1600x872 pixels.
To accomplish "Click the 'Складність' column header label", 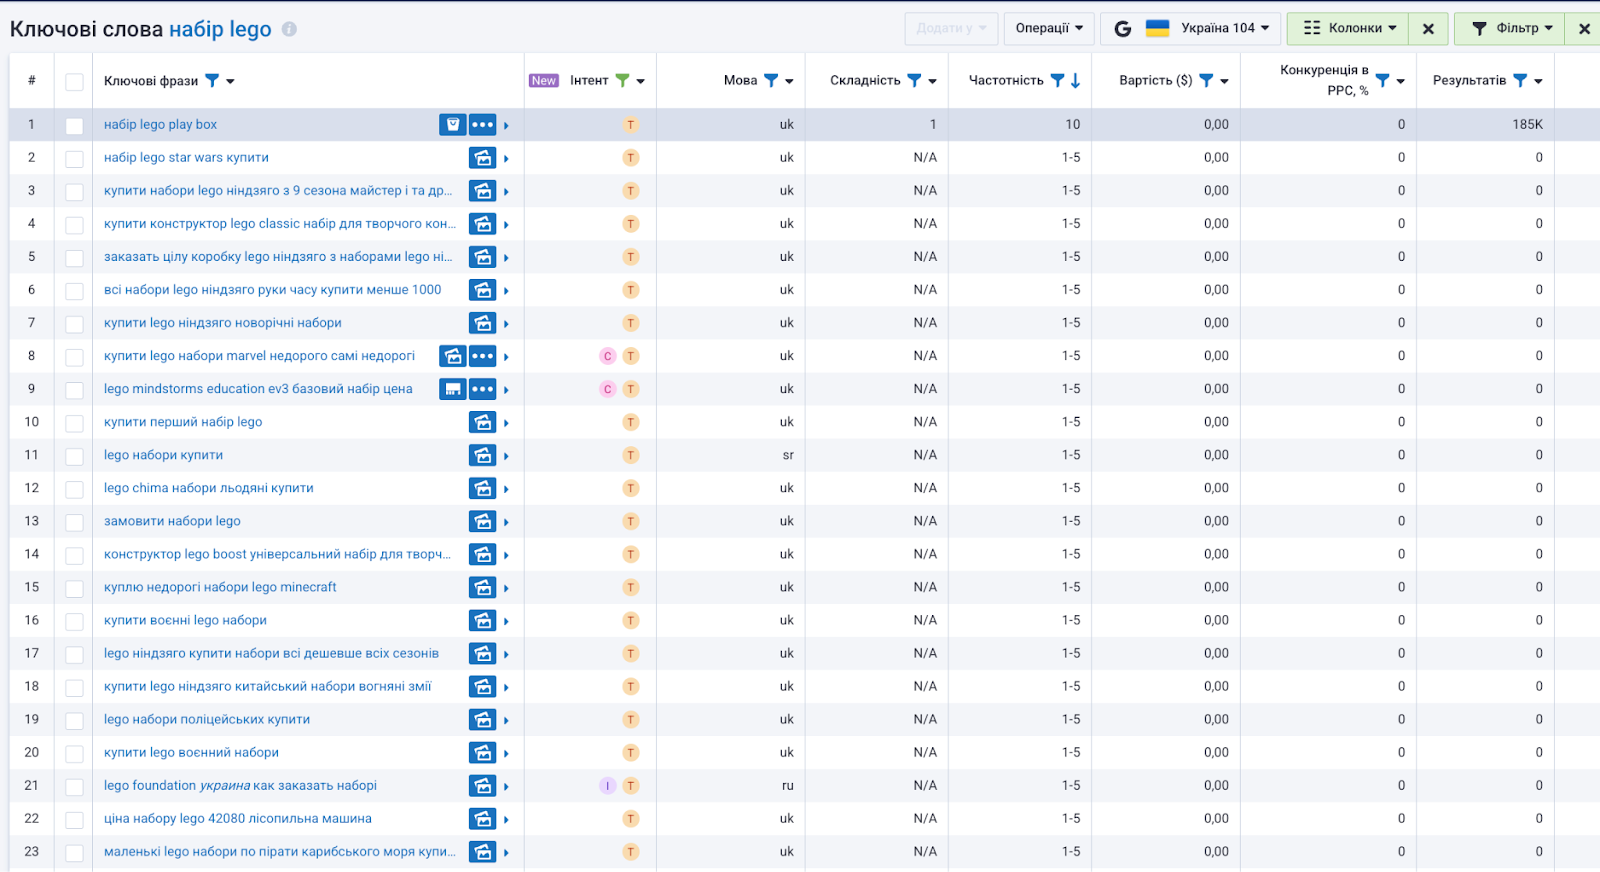I will [x=865, y=81].
